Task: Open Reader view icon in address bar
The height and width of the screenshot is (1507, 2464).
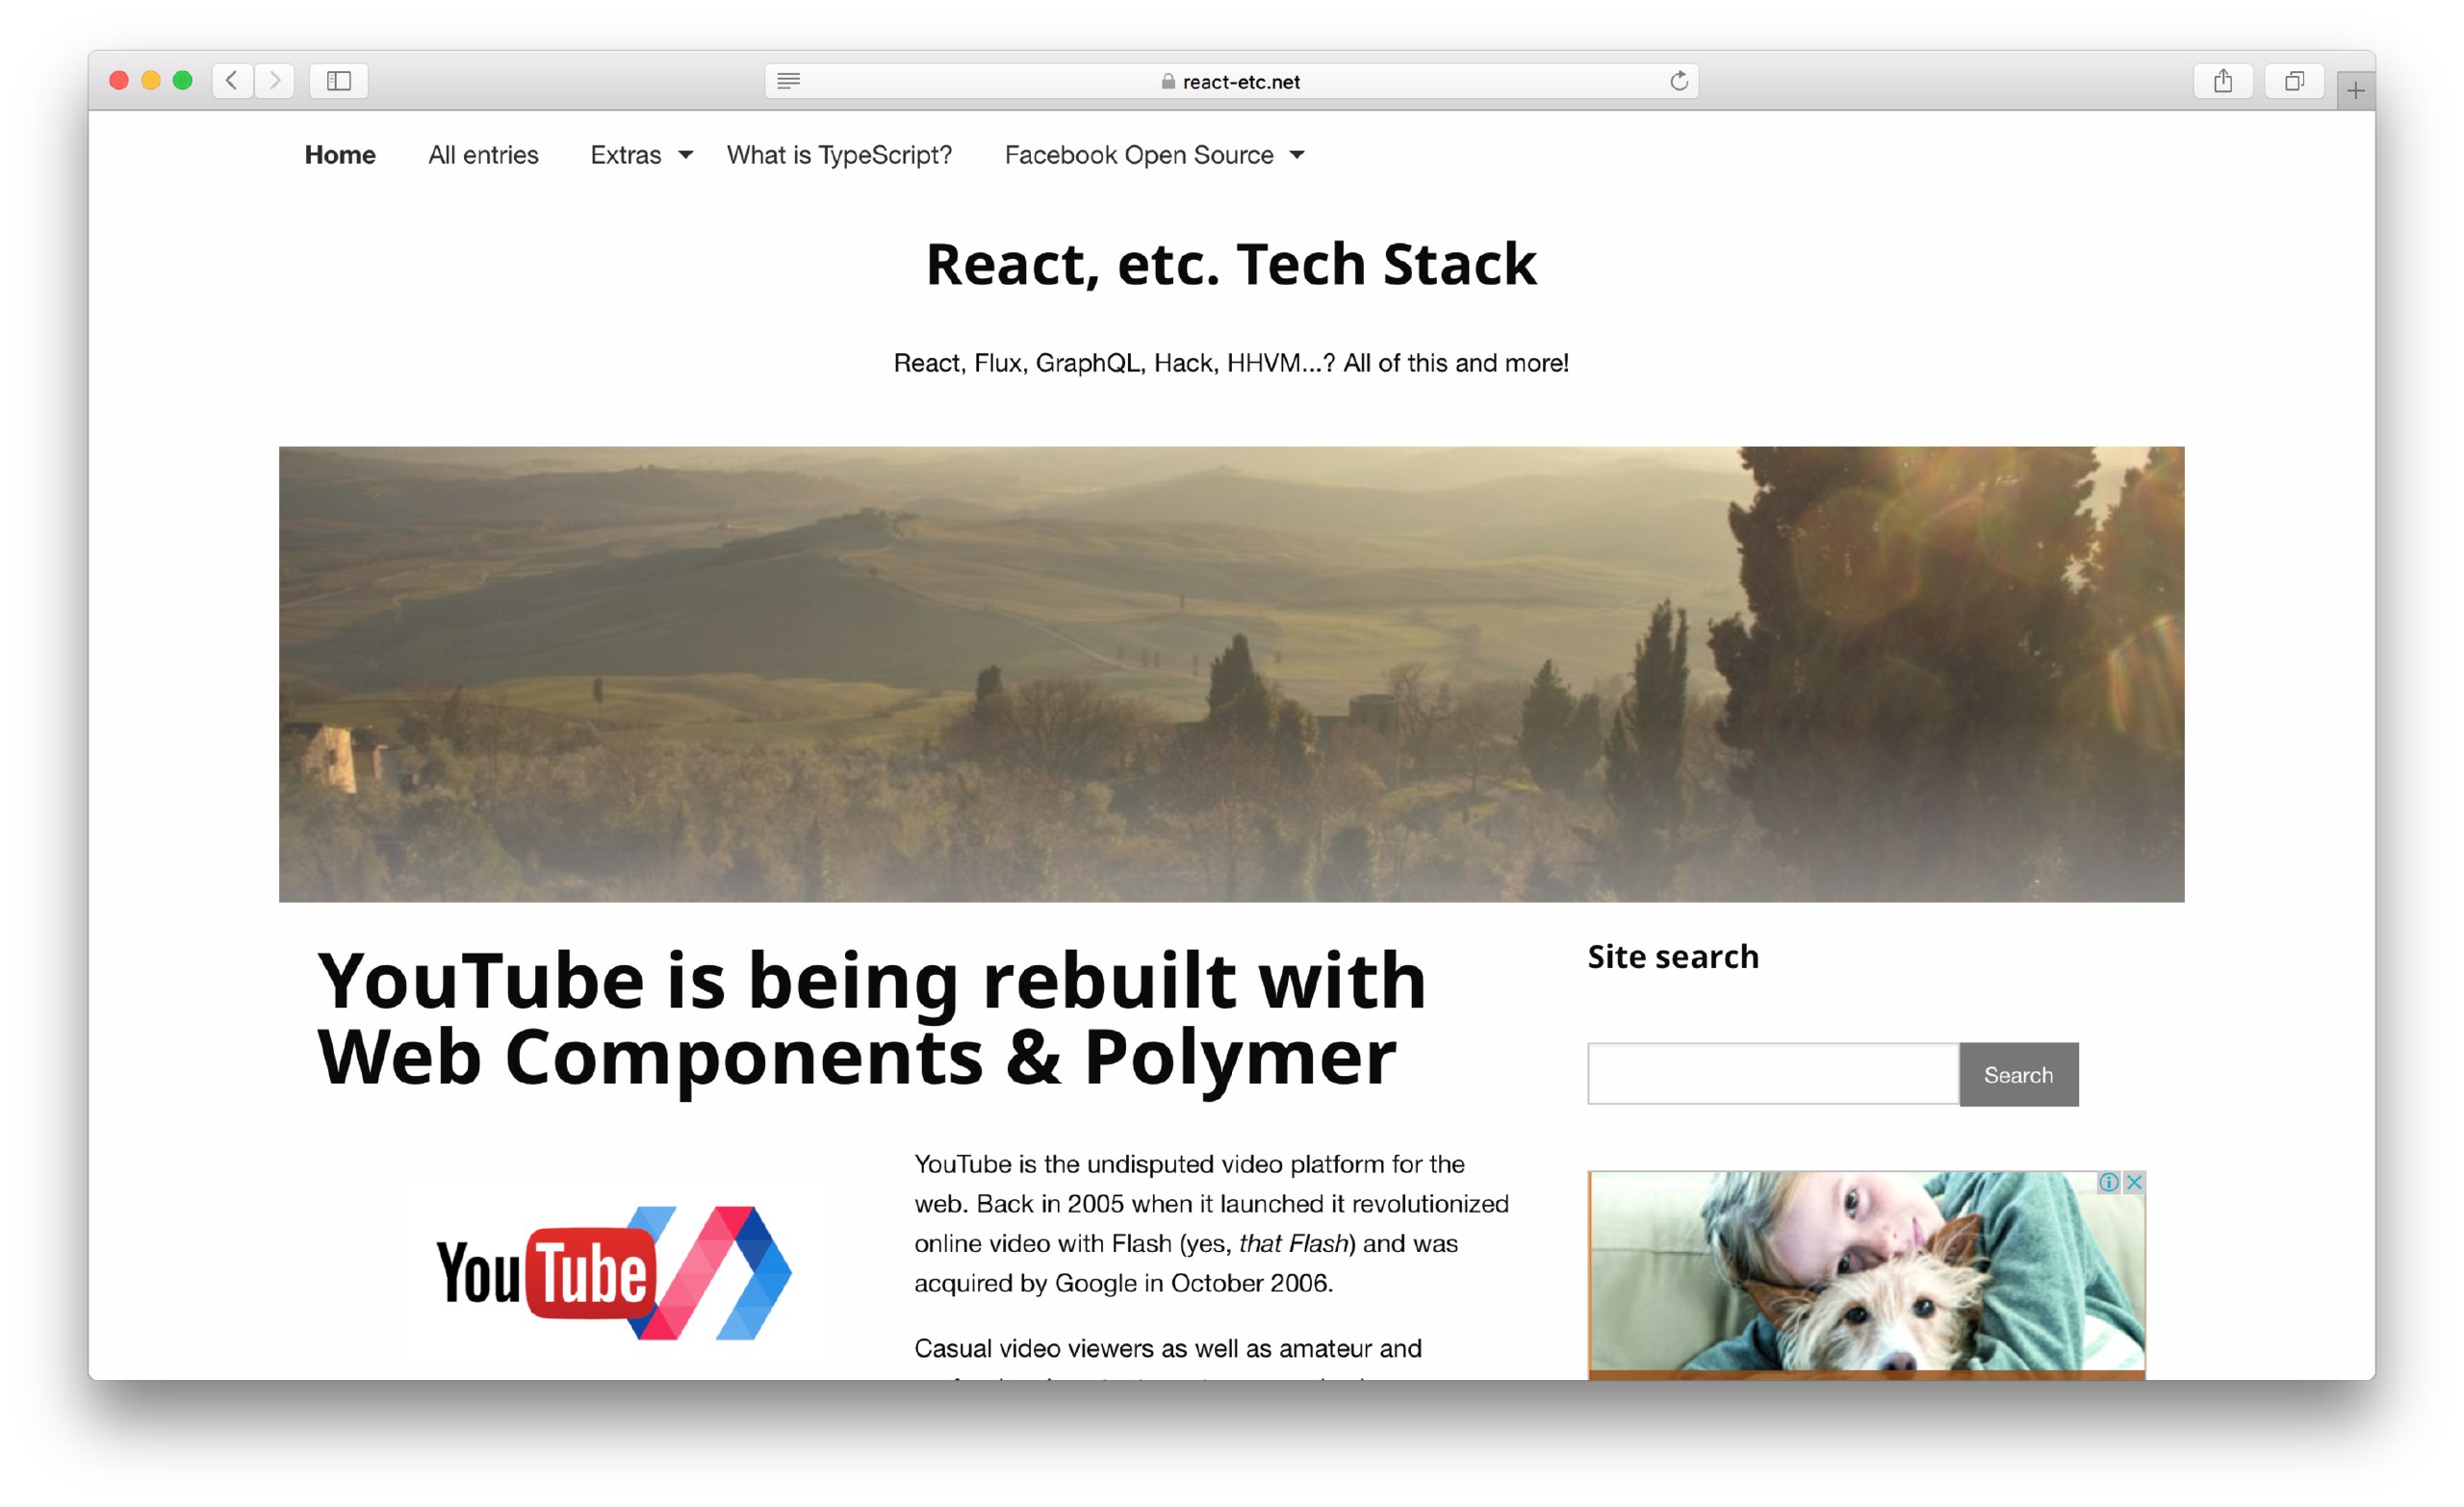Action: point(788,81)
